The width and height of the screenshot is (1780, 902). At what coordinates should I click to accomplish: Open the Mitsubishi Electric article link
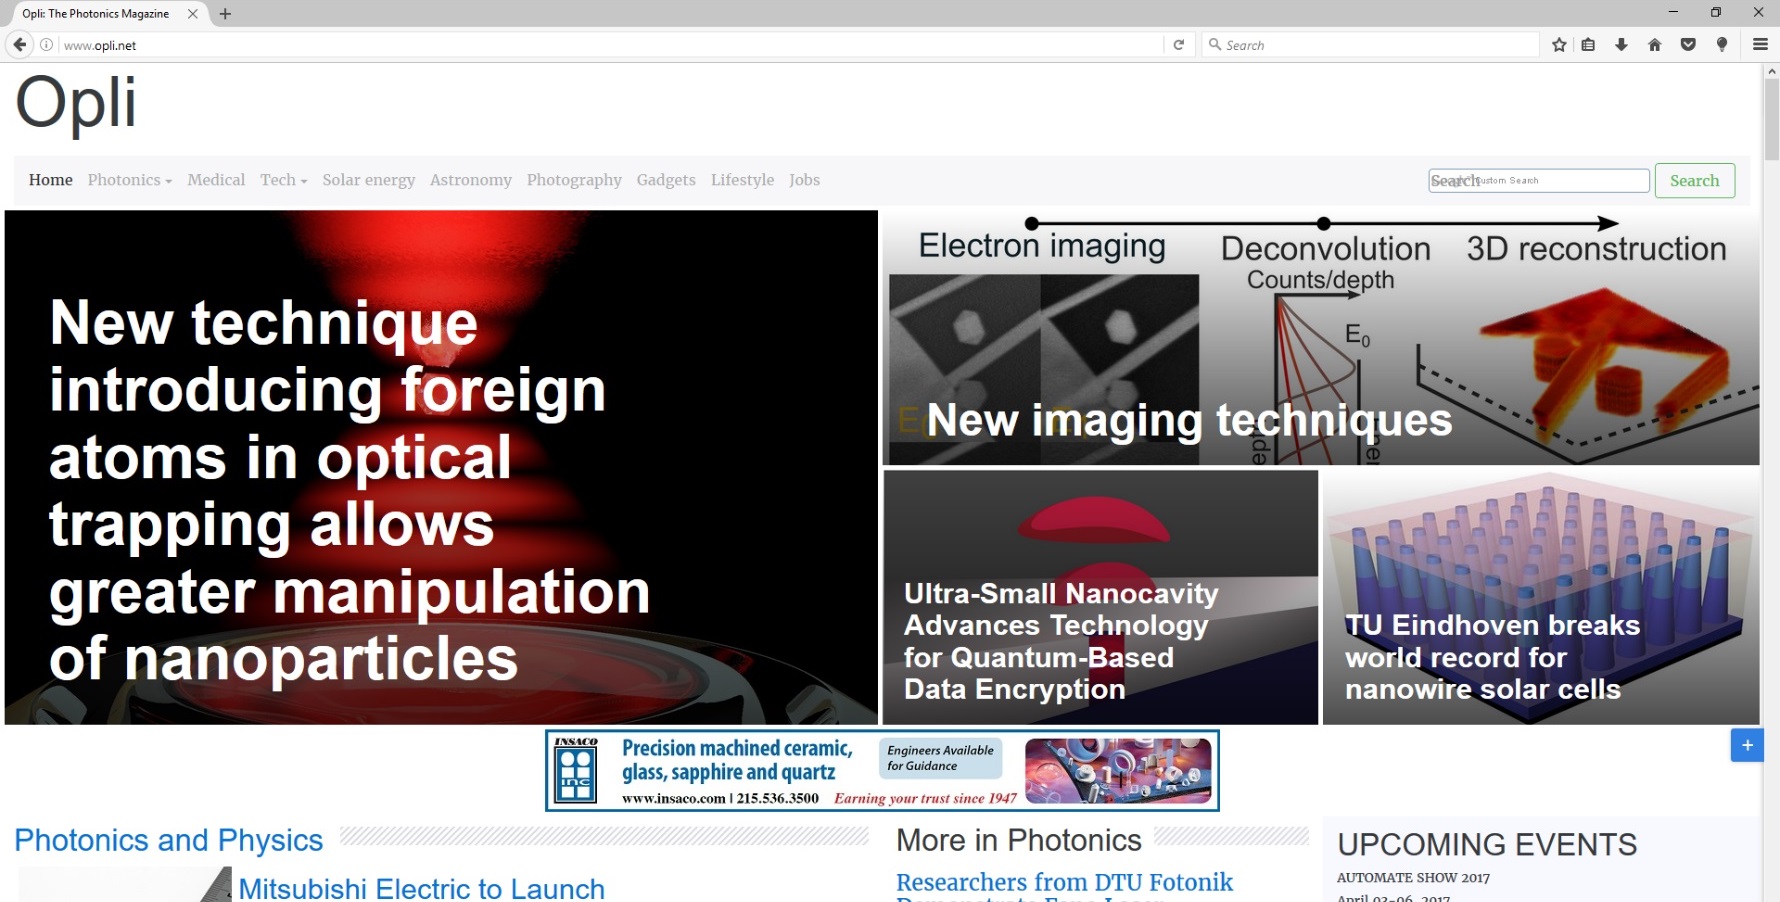click(421, 888)
